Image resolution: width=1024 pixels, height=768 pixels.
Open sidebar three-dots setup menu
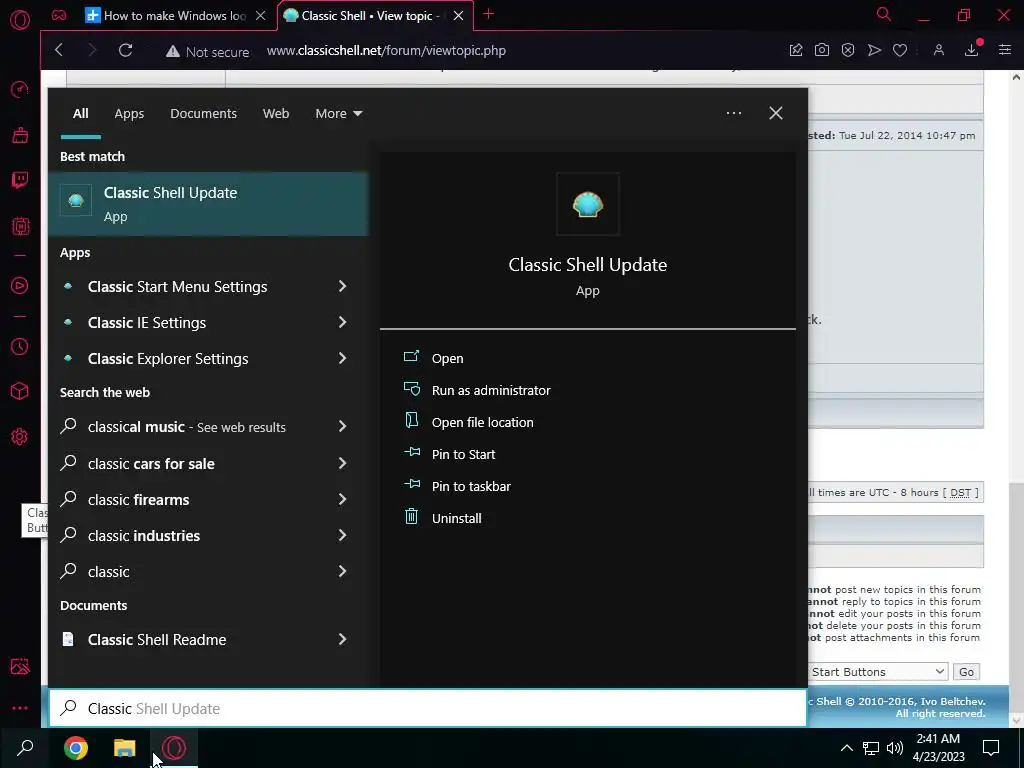[x=20, y=708]
